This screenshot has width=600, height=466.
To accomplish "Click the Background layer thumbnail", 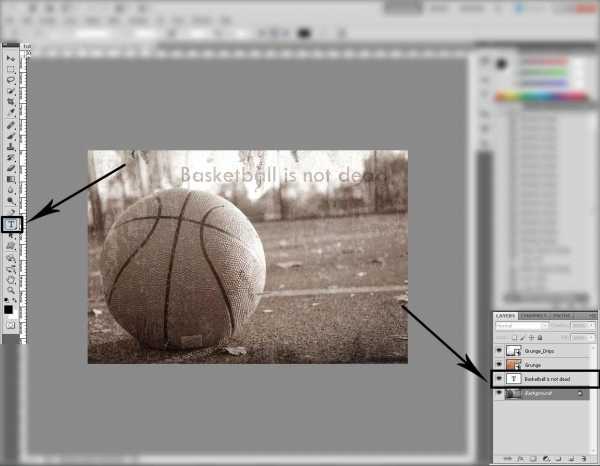I will click(x=514, y=393).
